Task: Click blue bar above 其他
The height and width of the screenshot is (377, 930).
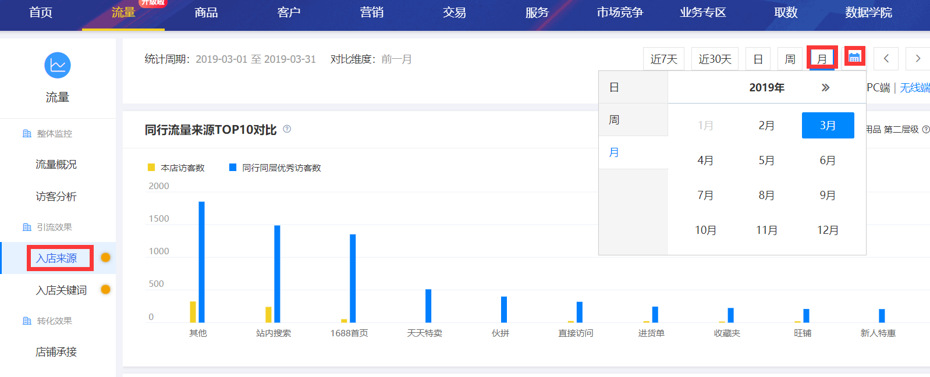Action: click(202, 261)
